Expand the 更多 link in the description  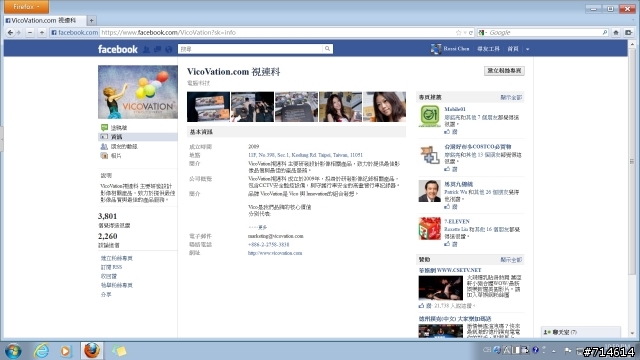(x=262, y=227)
